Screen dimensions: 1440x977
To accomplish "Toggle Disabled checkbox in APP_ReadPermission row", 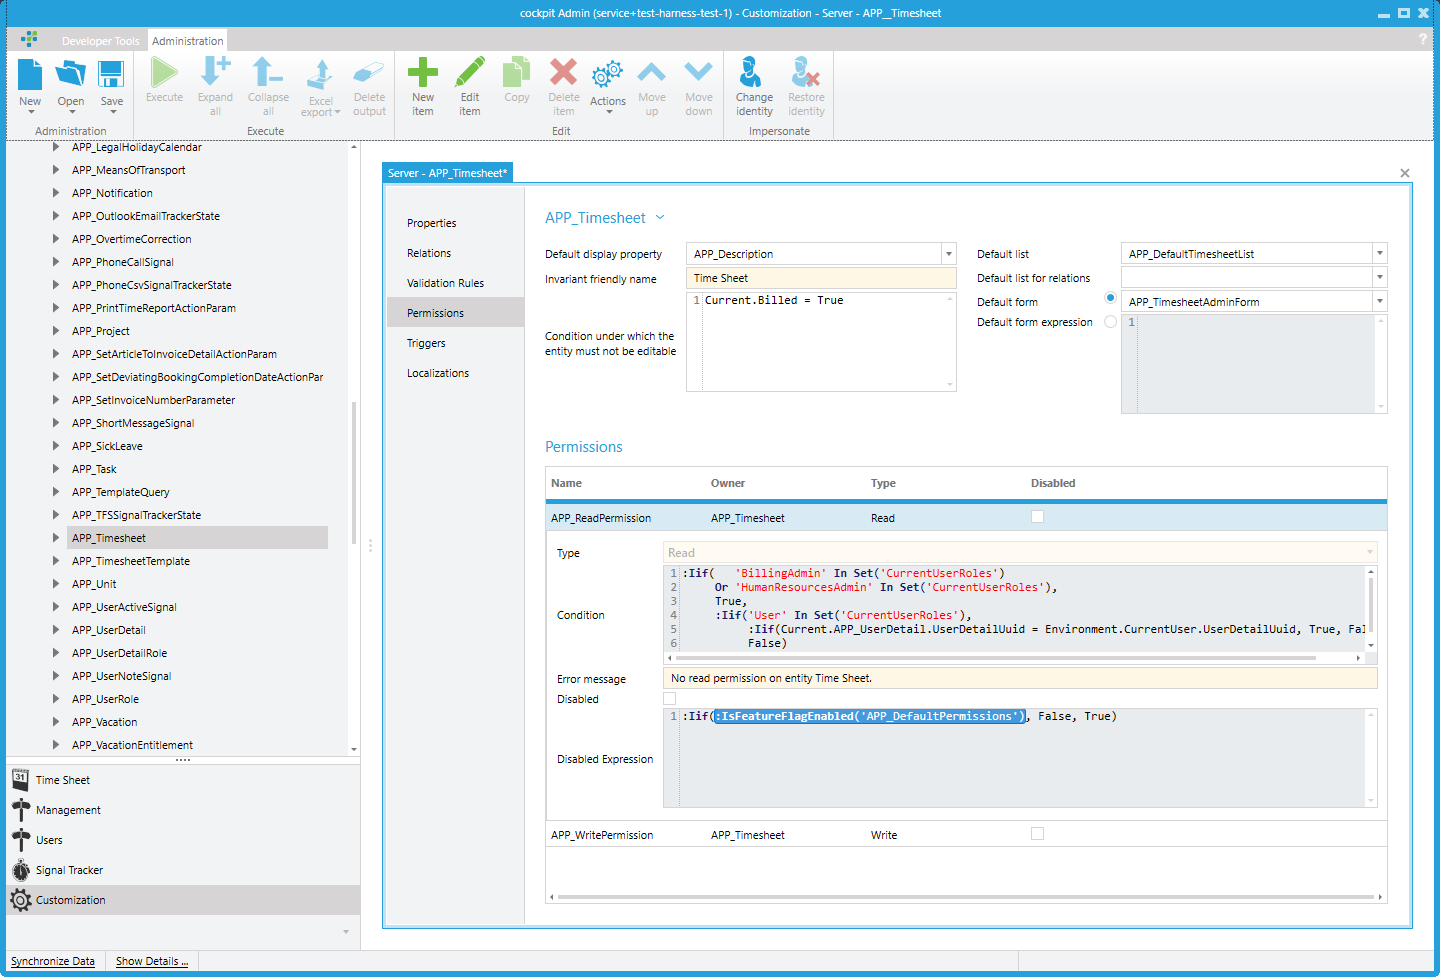I will tap(1037, 517).
